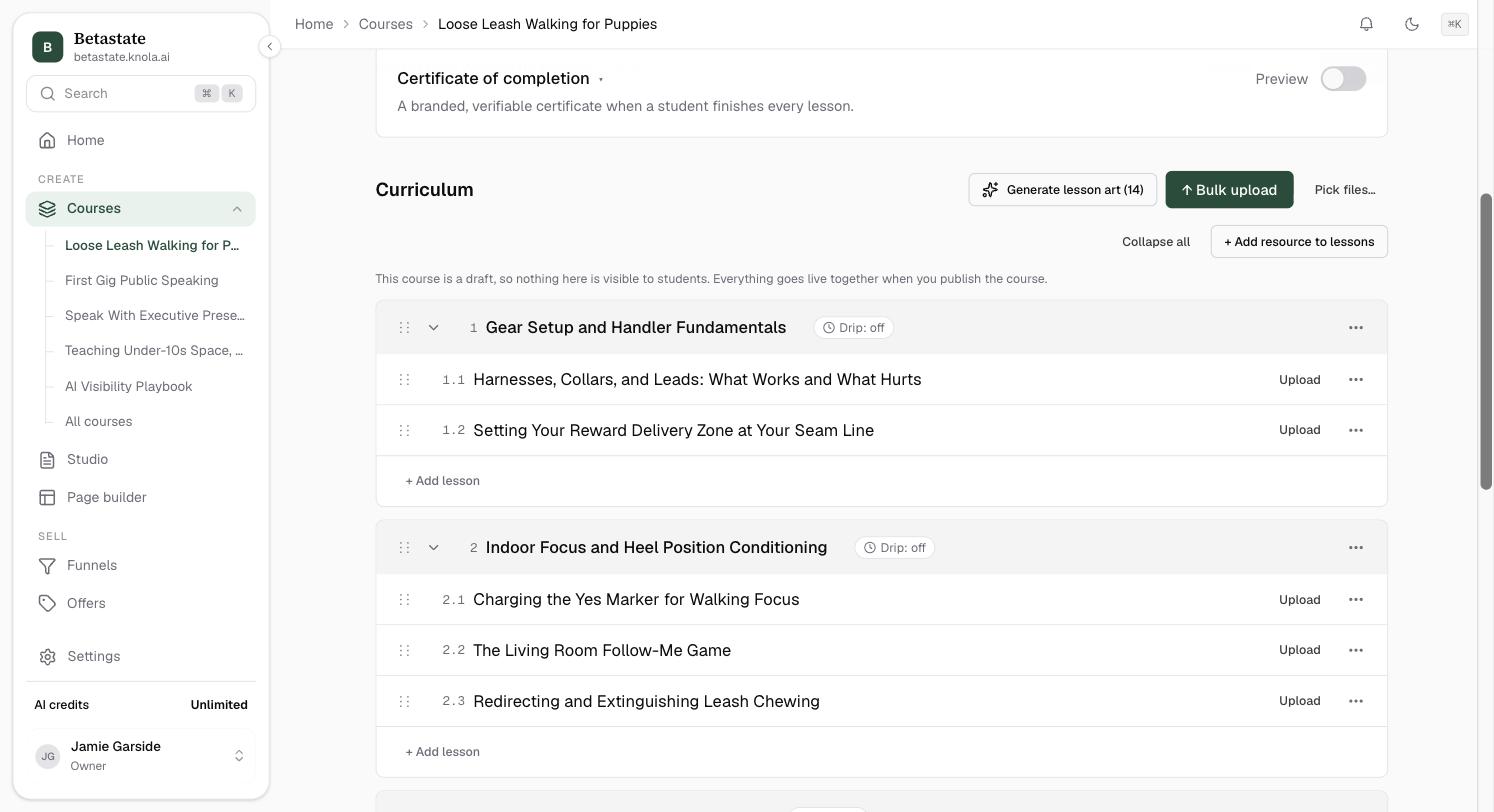Image resolution: width=1494 pixels, height=812 pixels.
Task: Toggle Drip off for Gear Setup module
Action: (854, 328)
